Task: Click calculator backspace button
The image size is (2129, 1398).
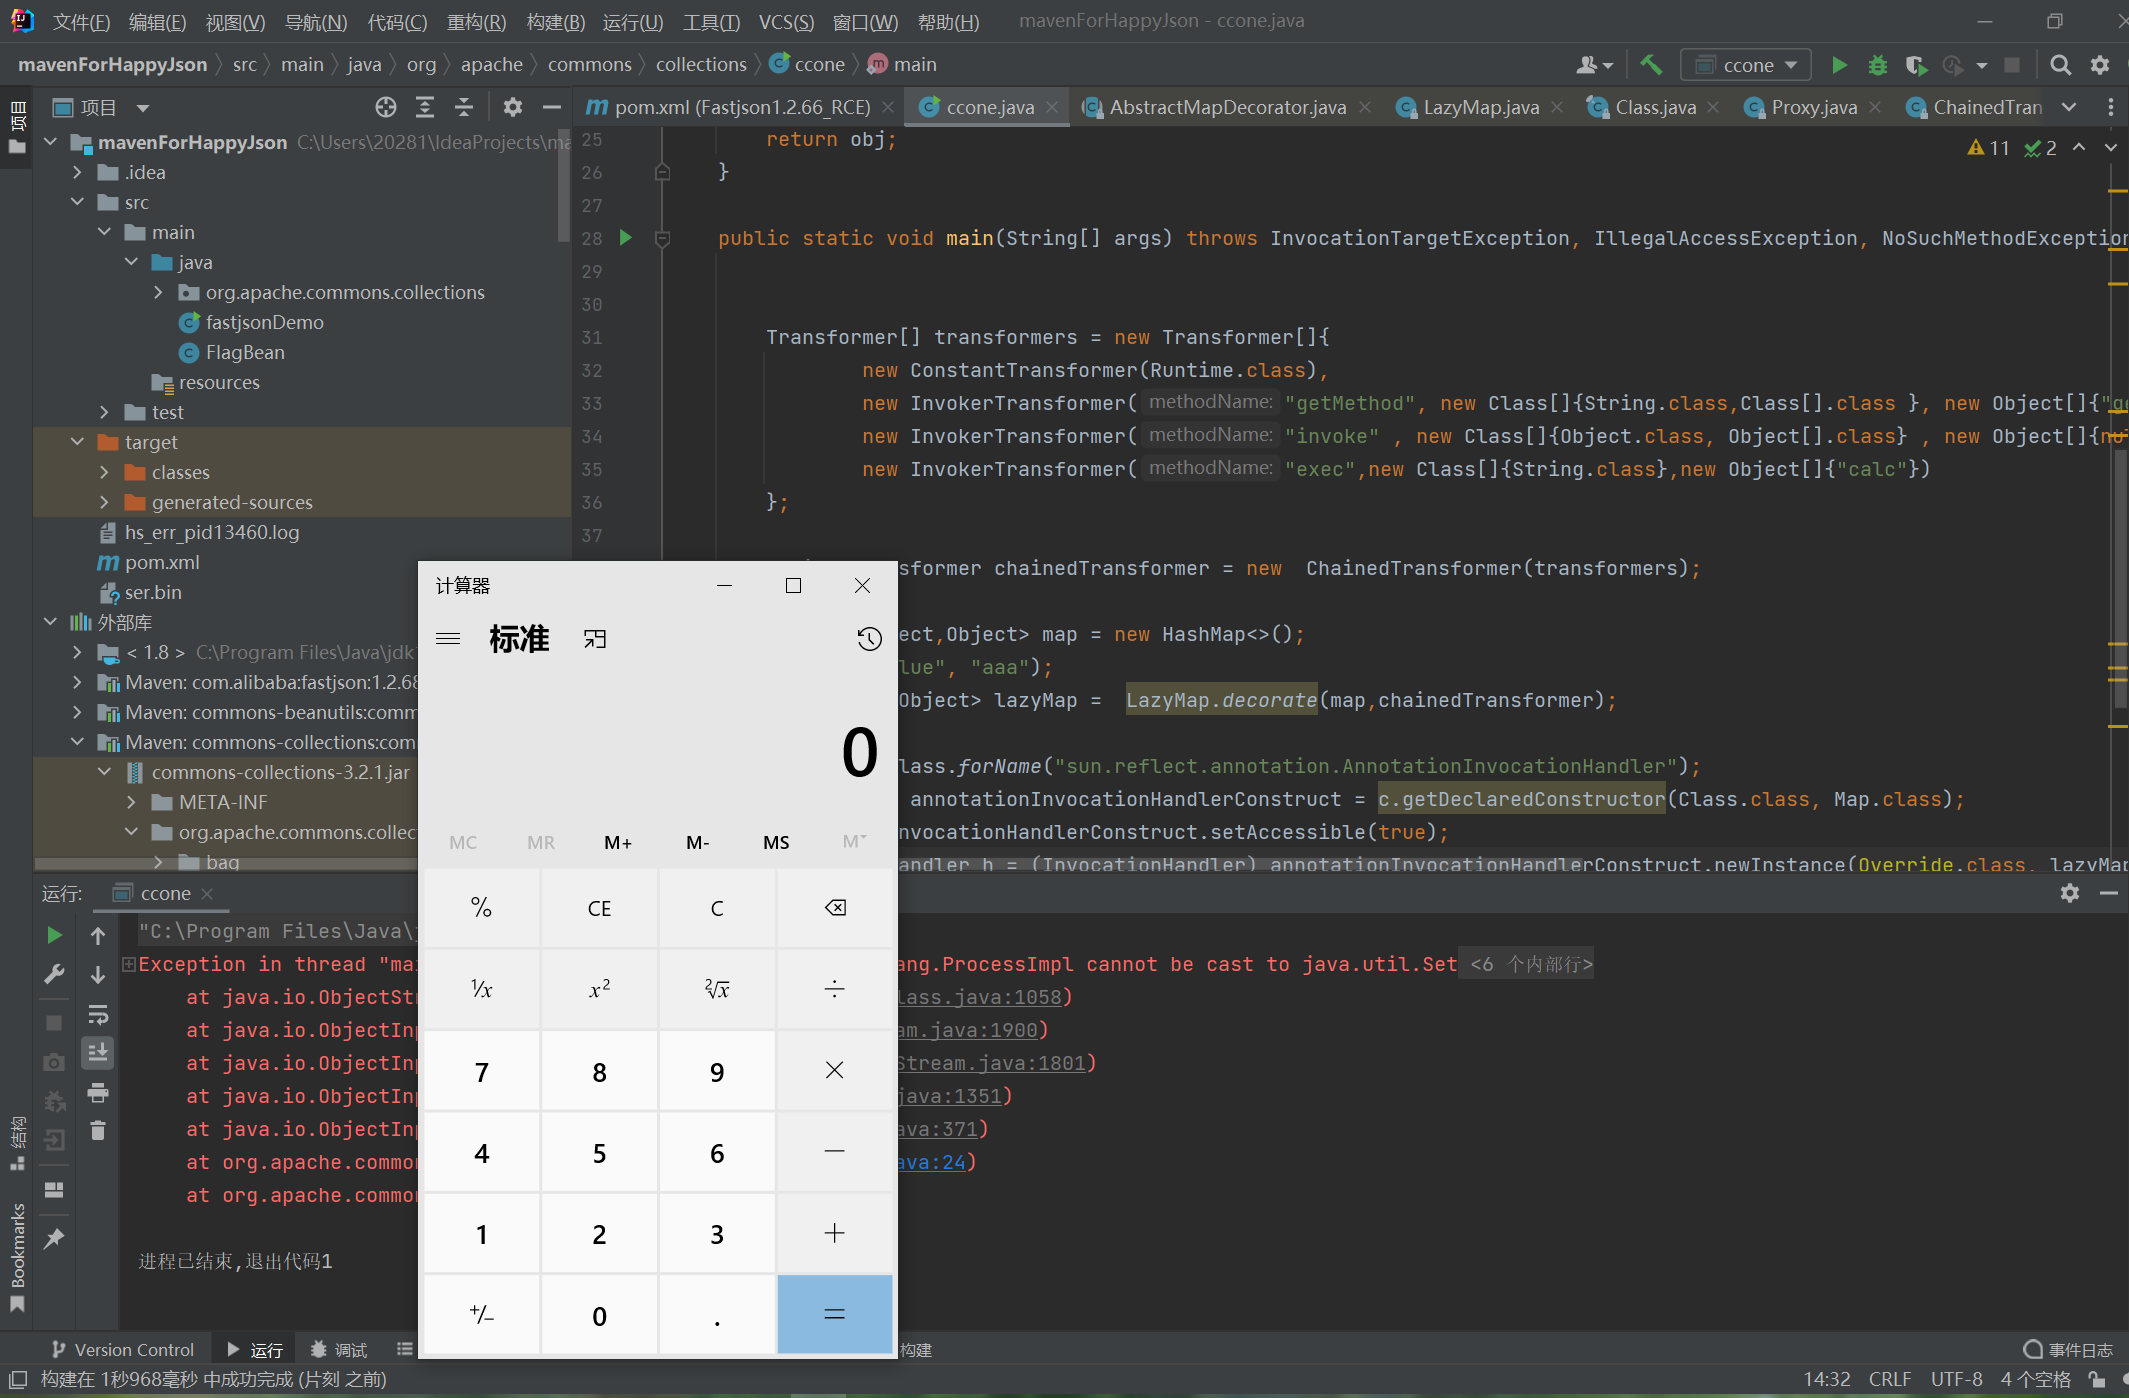Action: coord(835,908)
